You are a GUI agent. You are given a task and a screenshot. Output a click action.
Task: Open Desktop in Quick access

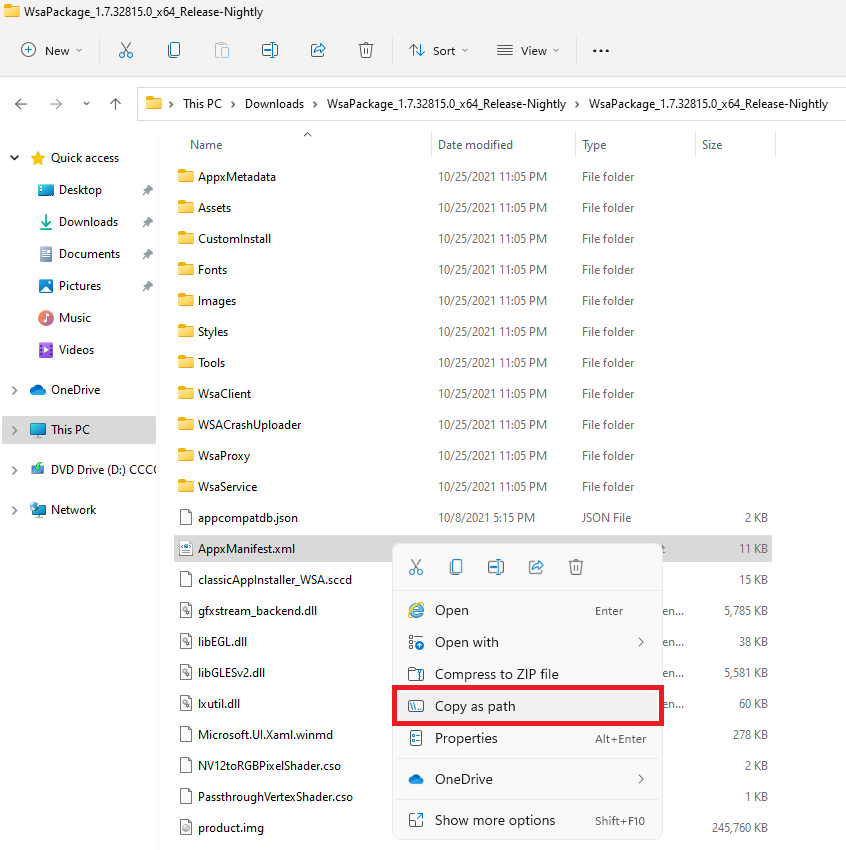pos(80,190)
